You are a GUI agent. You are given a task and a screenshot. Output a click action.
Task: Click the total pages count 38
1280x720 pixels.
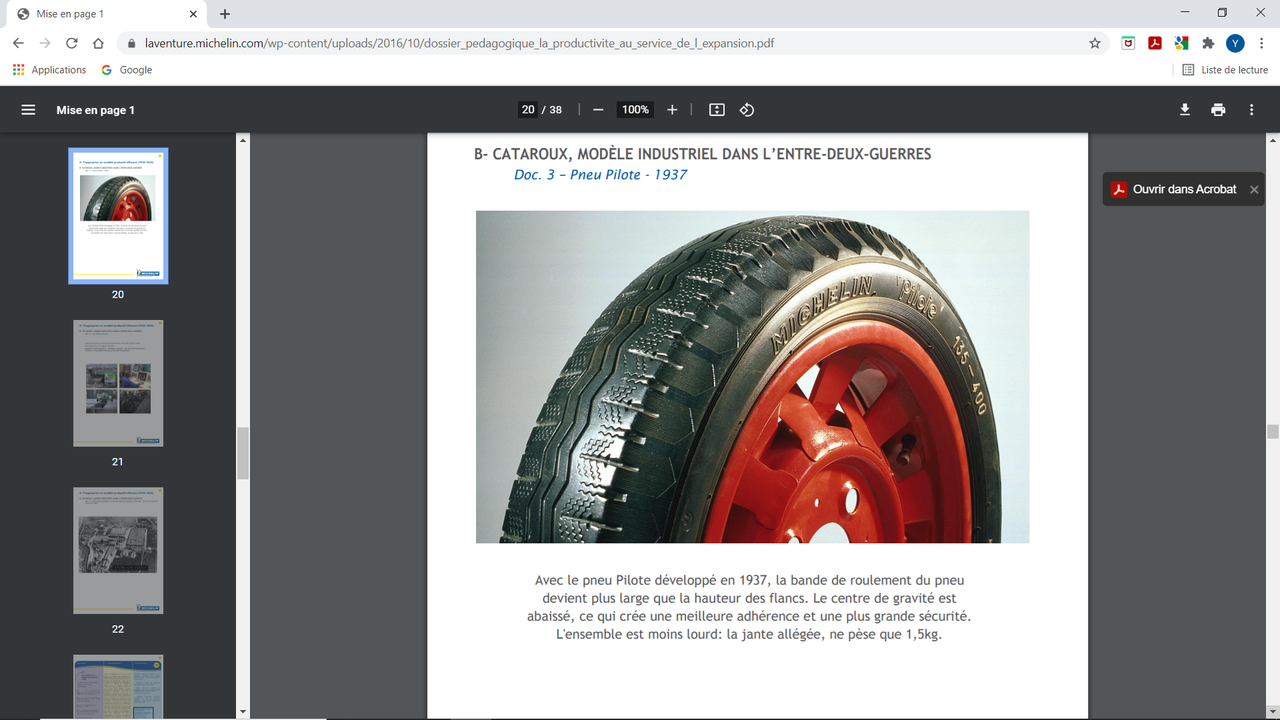pos(556,110)
